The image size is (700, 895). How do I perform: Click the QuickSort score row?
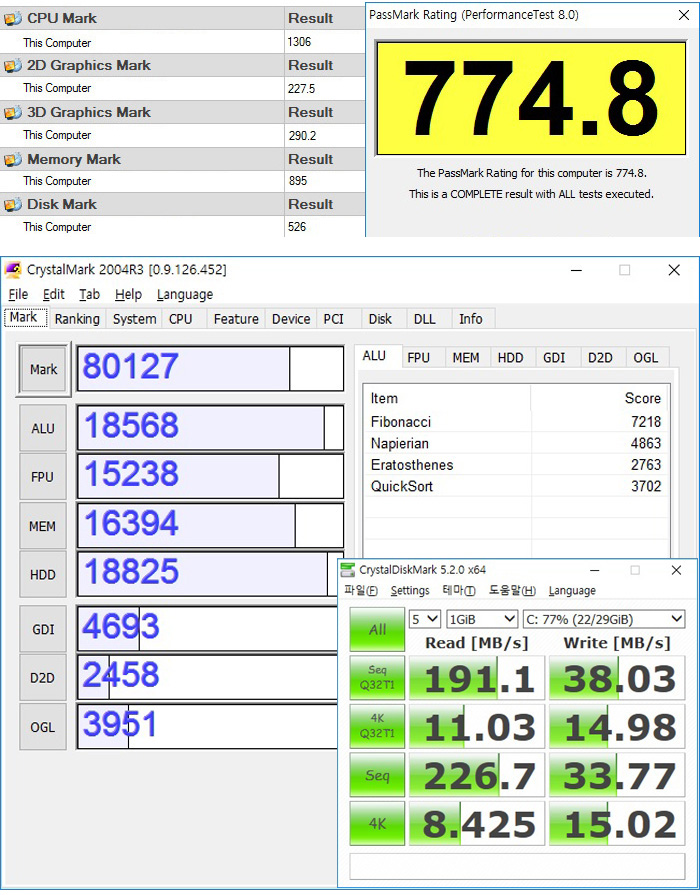pyautogui.click(x=516, y=486)
